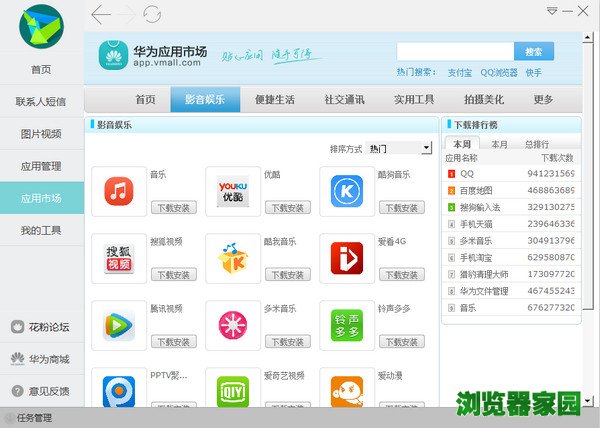Click 下载安装 for 多米音乐

click(x=288, y=342)
